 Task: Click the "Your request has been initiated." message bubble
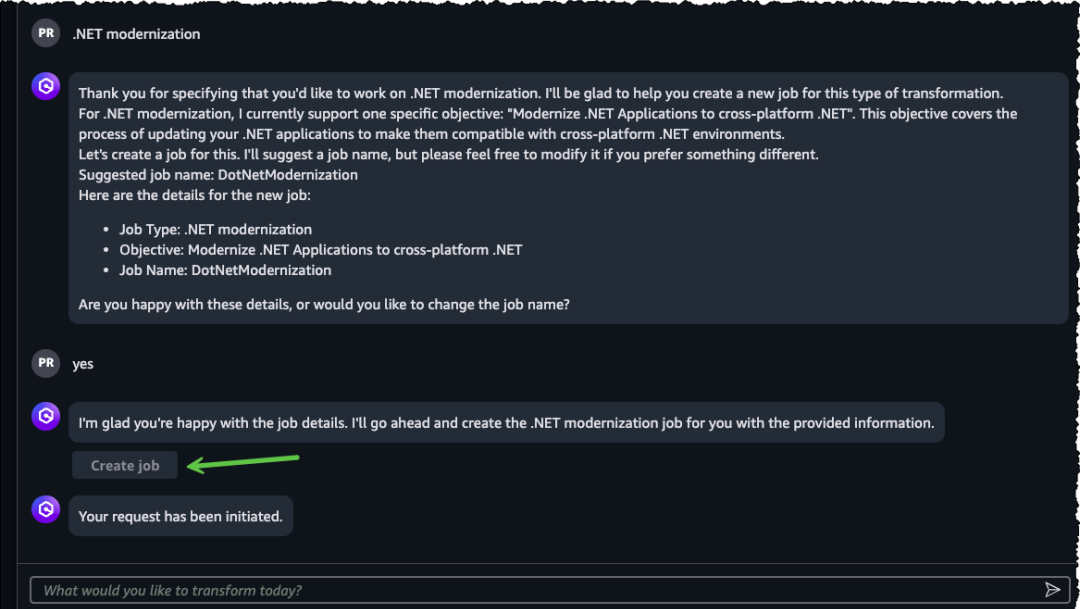coord(181,517)
